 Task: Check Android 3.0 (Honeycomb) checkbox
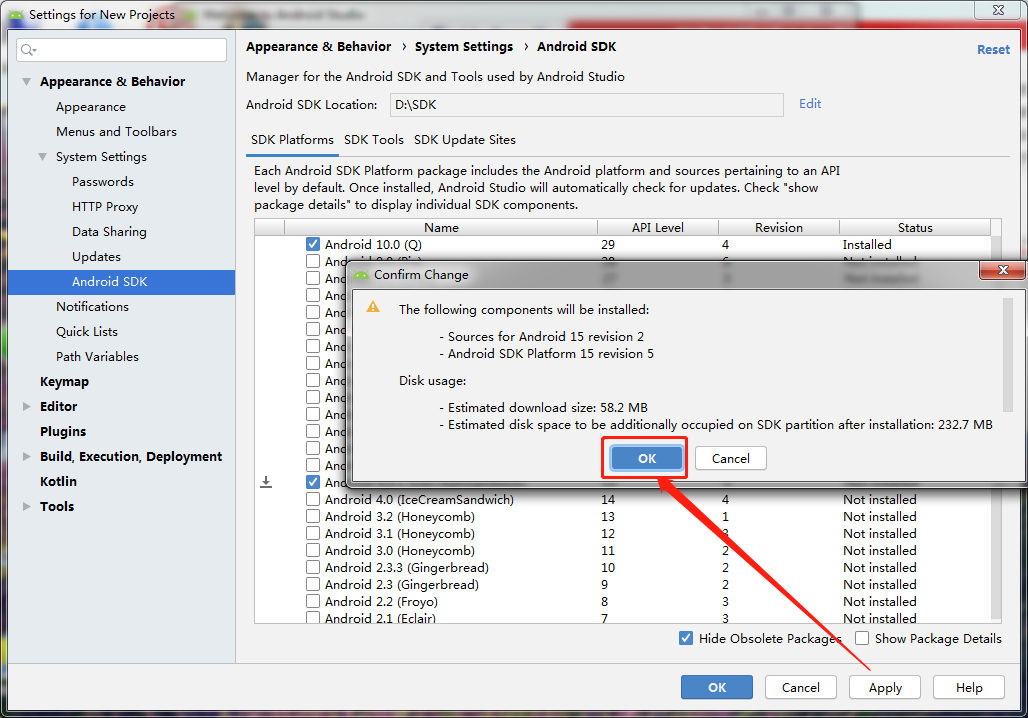313,550
